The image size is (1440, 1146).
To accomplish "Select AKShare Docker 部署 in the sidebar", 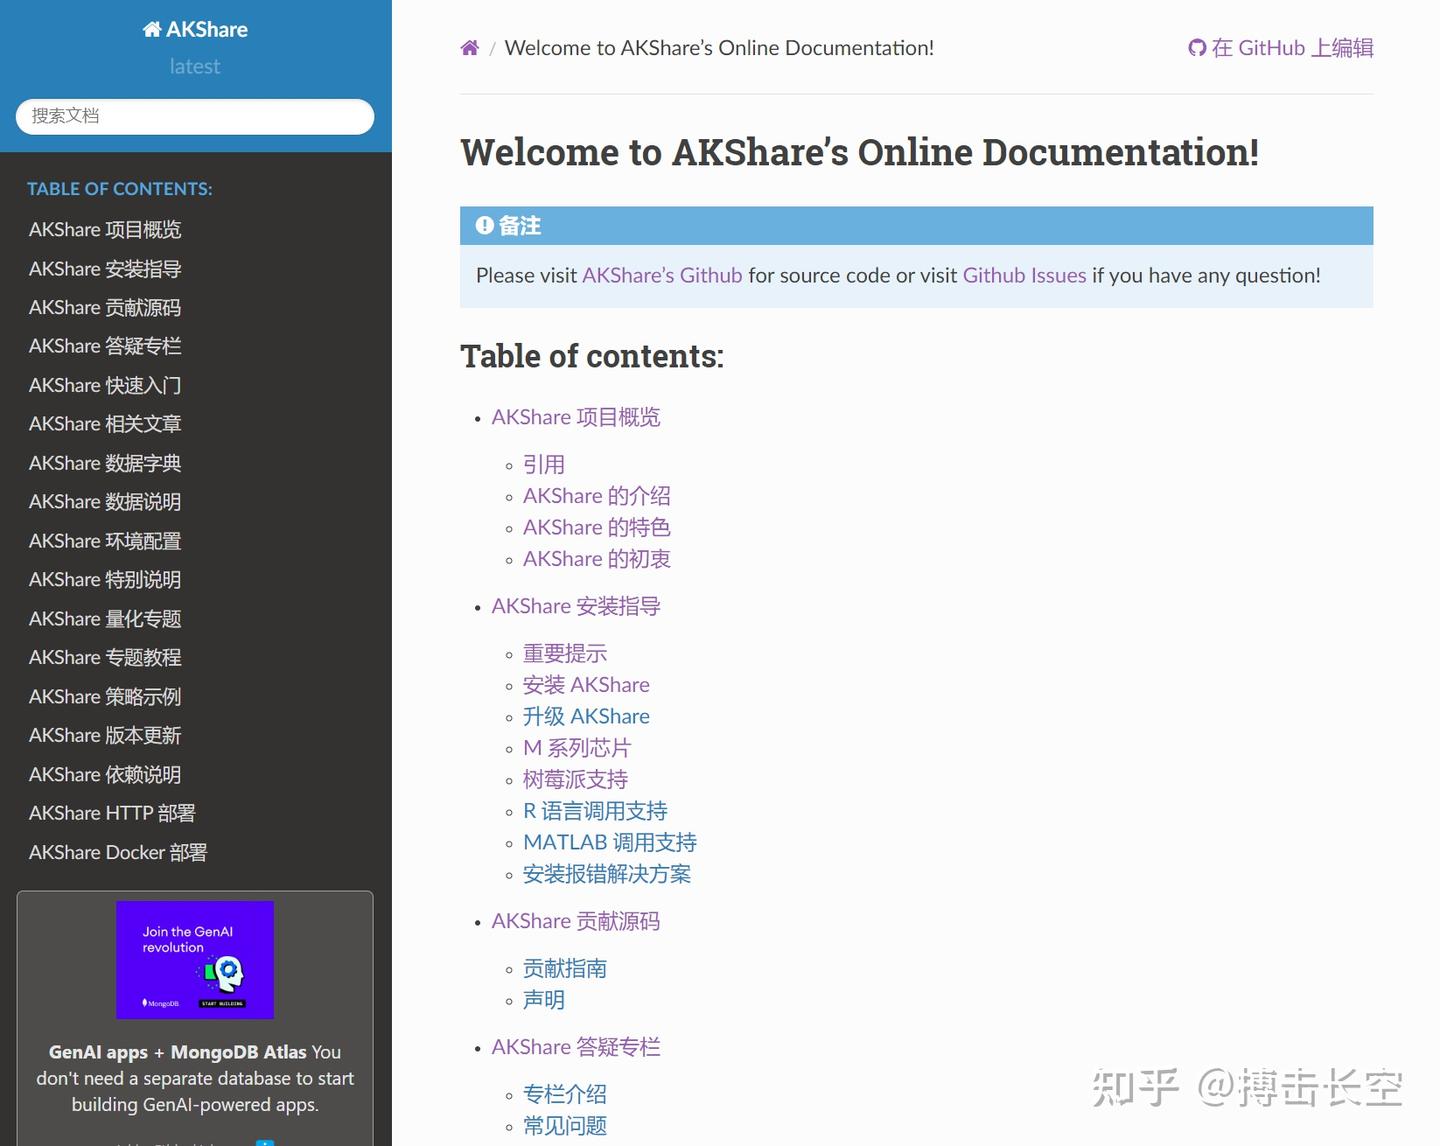I will click(x=117, y=852).
